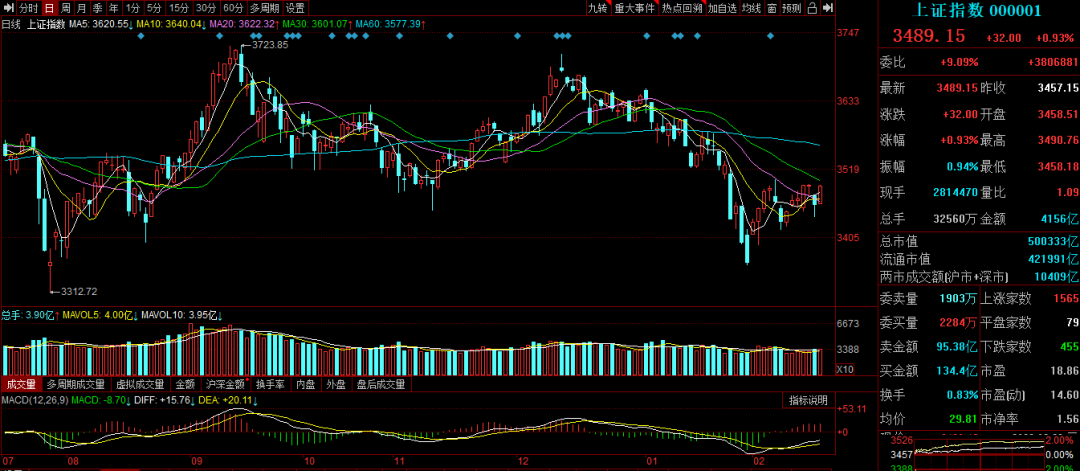Click the left panel collapse arrow icon
This screenshot has height=471, width=1080.
8,8
